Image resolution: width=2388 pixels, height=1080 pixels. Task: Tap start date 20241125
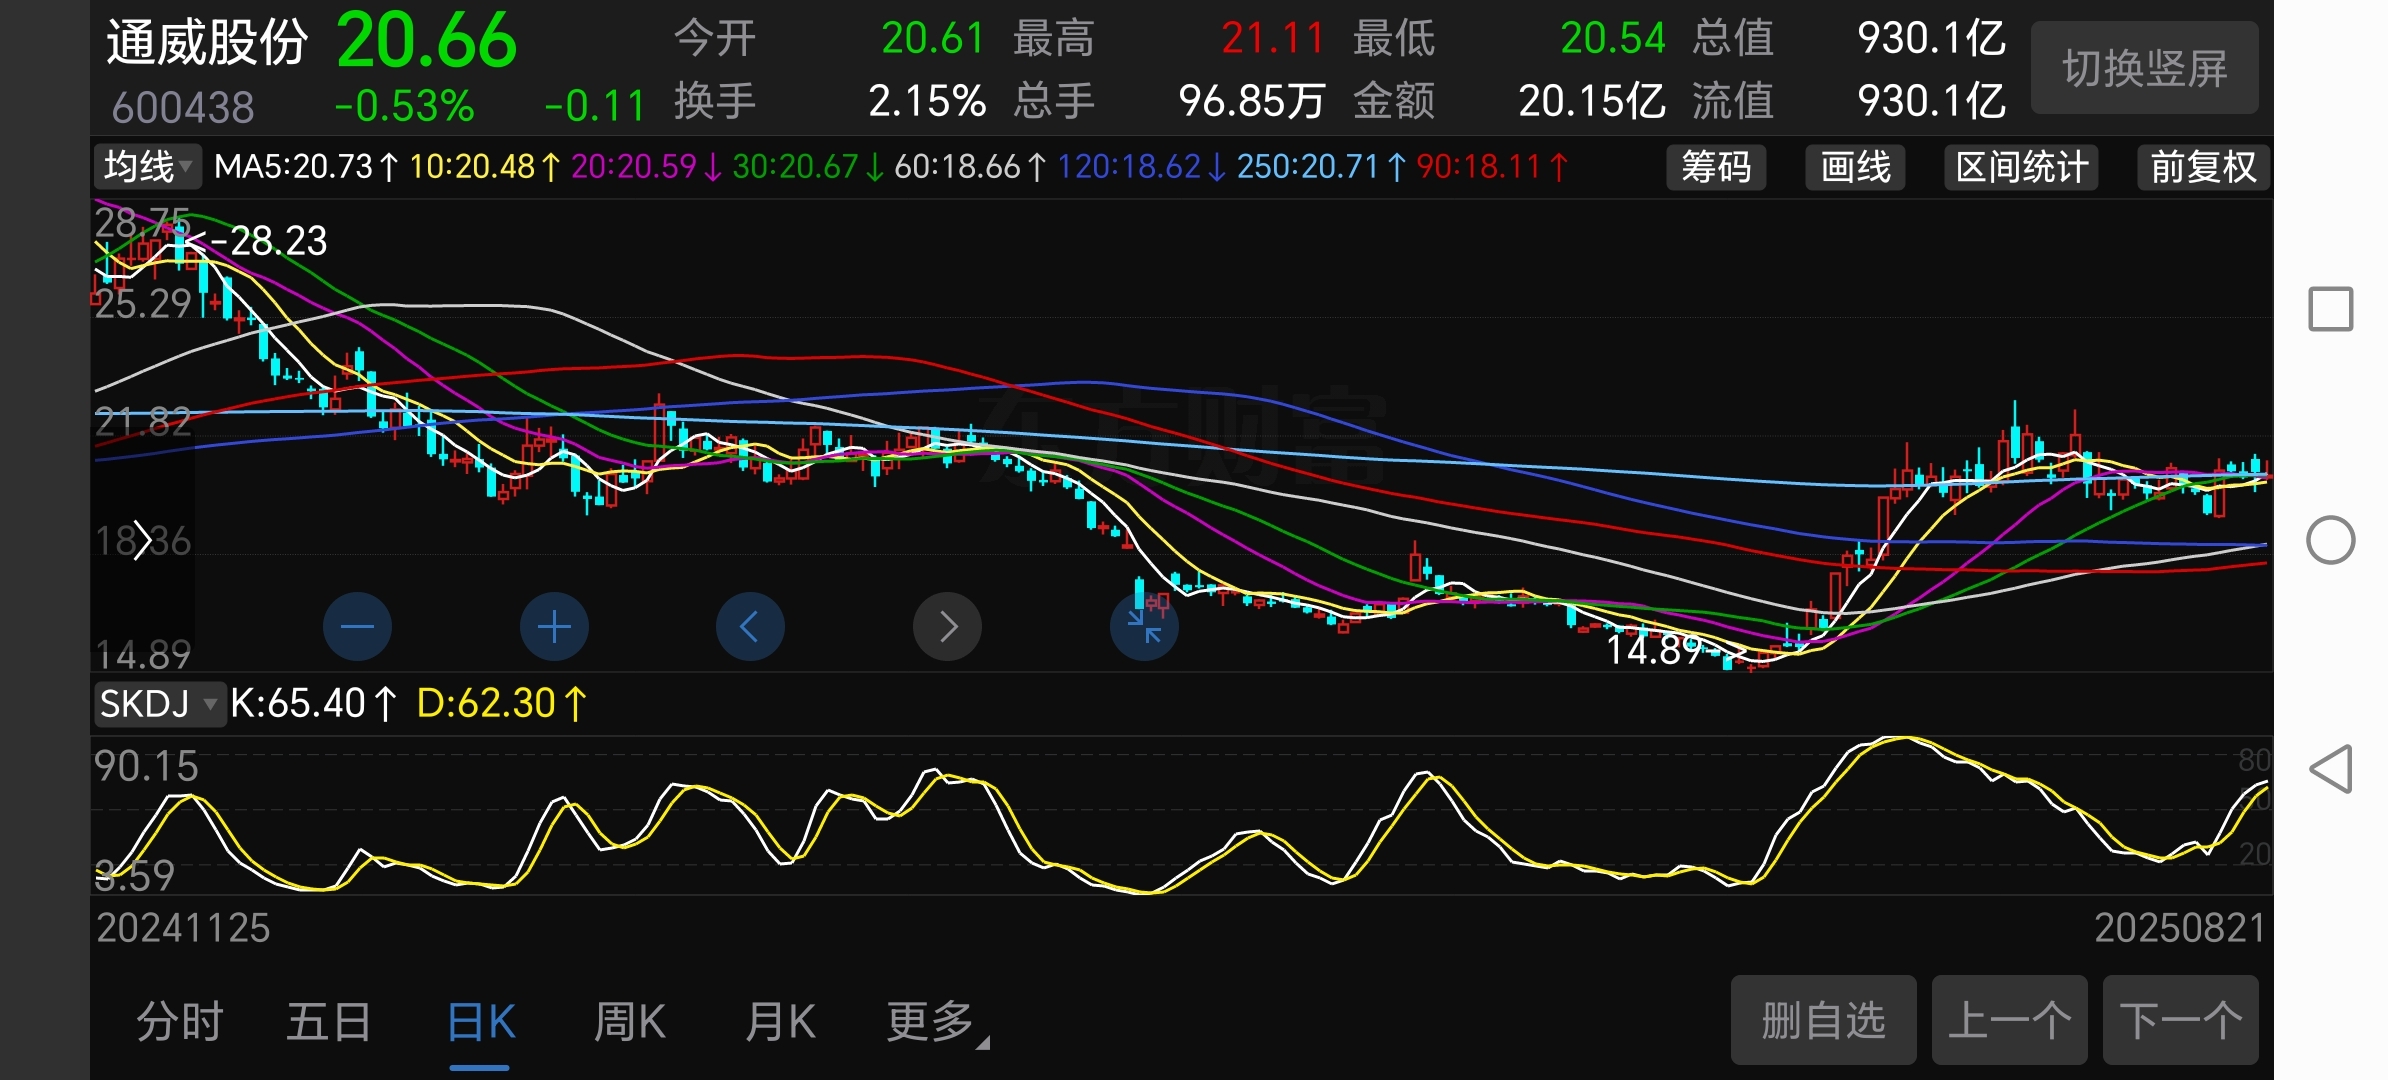[x=183, y=928]
